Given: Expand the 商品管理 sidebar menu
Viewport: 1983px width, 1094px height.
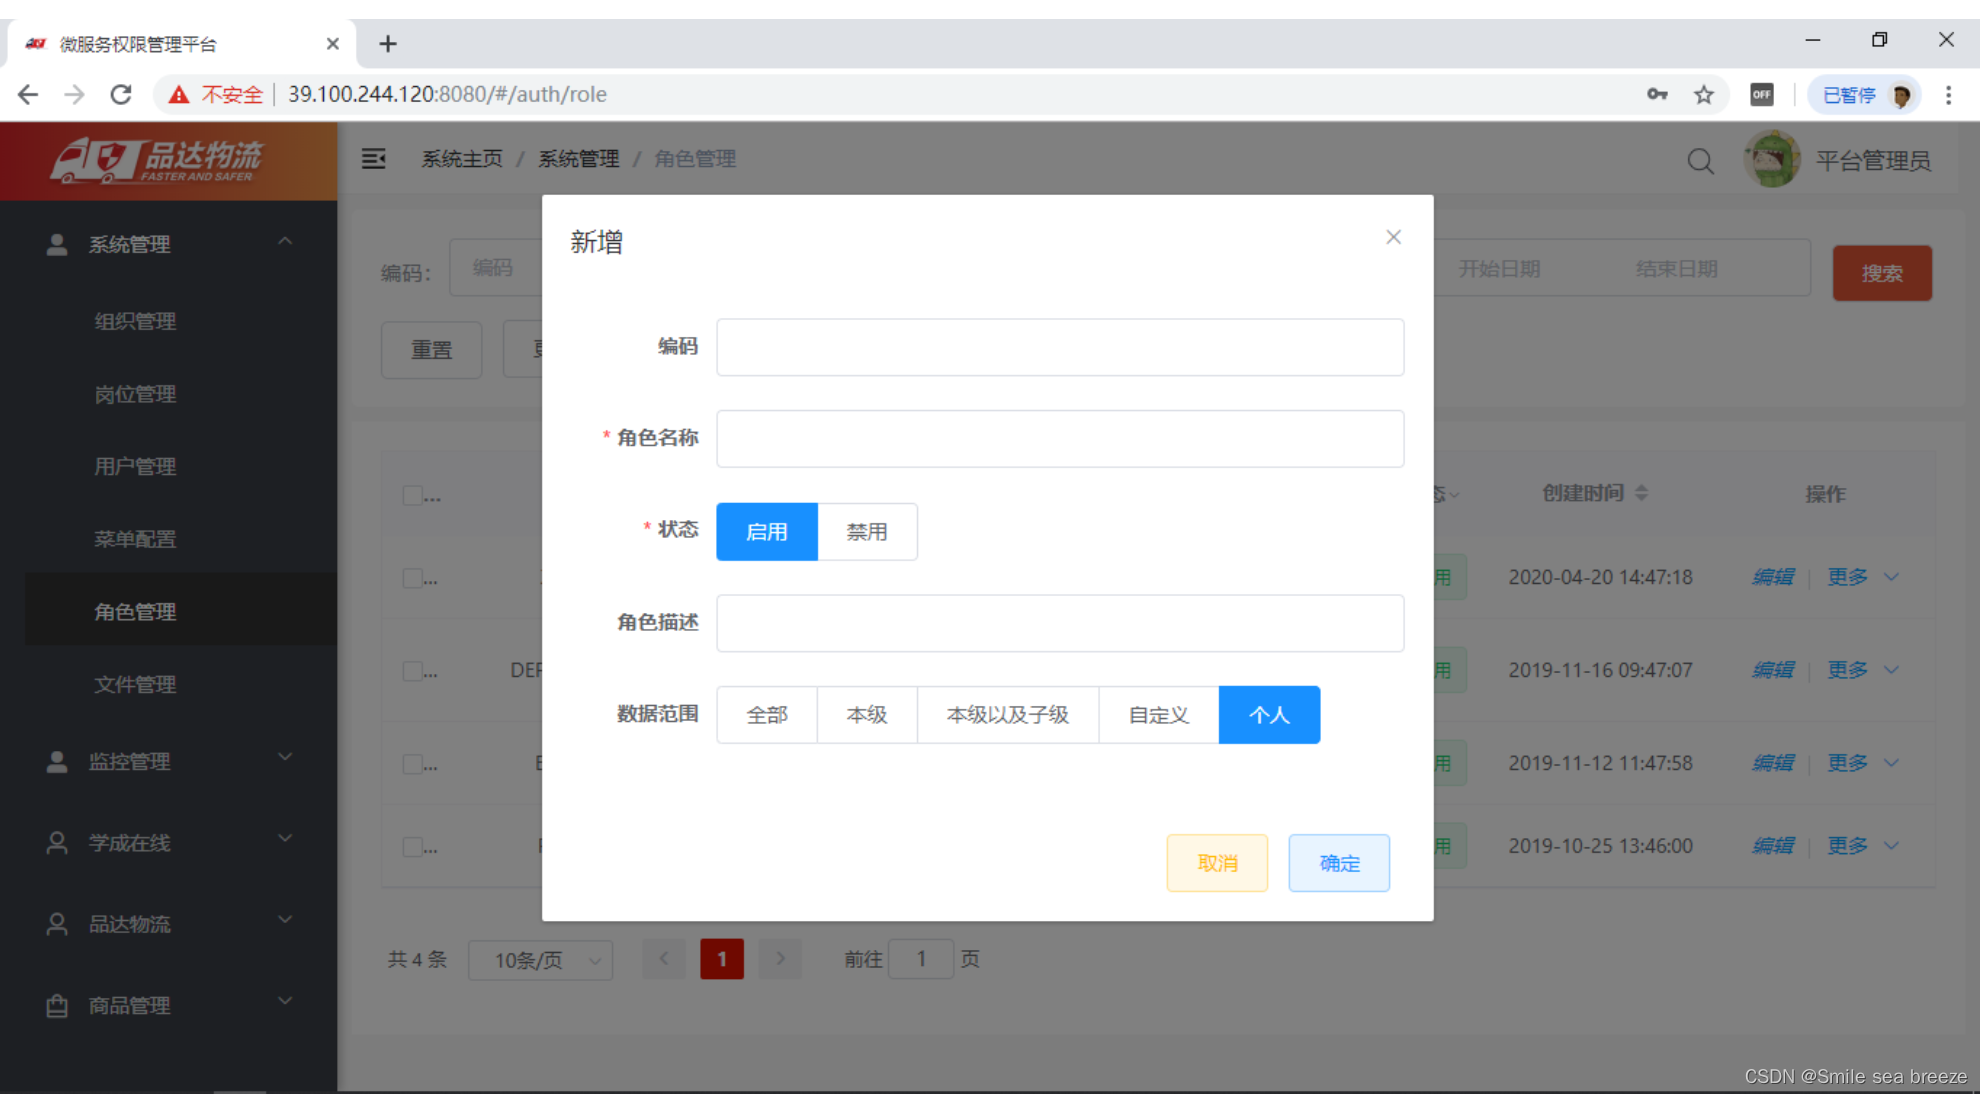Looking at the screenshot, I should click(x=168, y=1005).
